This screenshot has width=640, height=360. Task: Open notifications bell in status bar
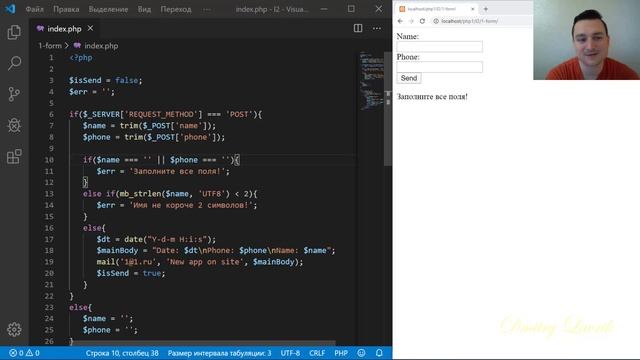pos(379,353)
